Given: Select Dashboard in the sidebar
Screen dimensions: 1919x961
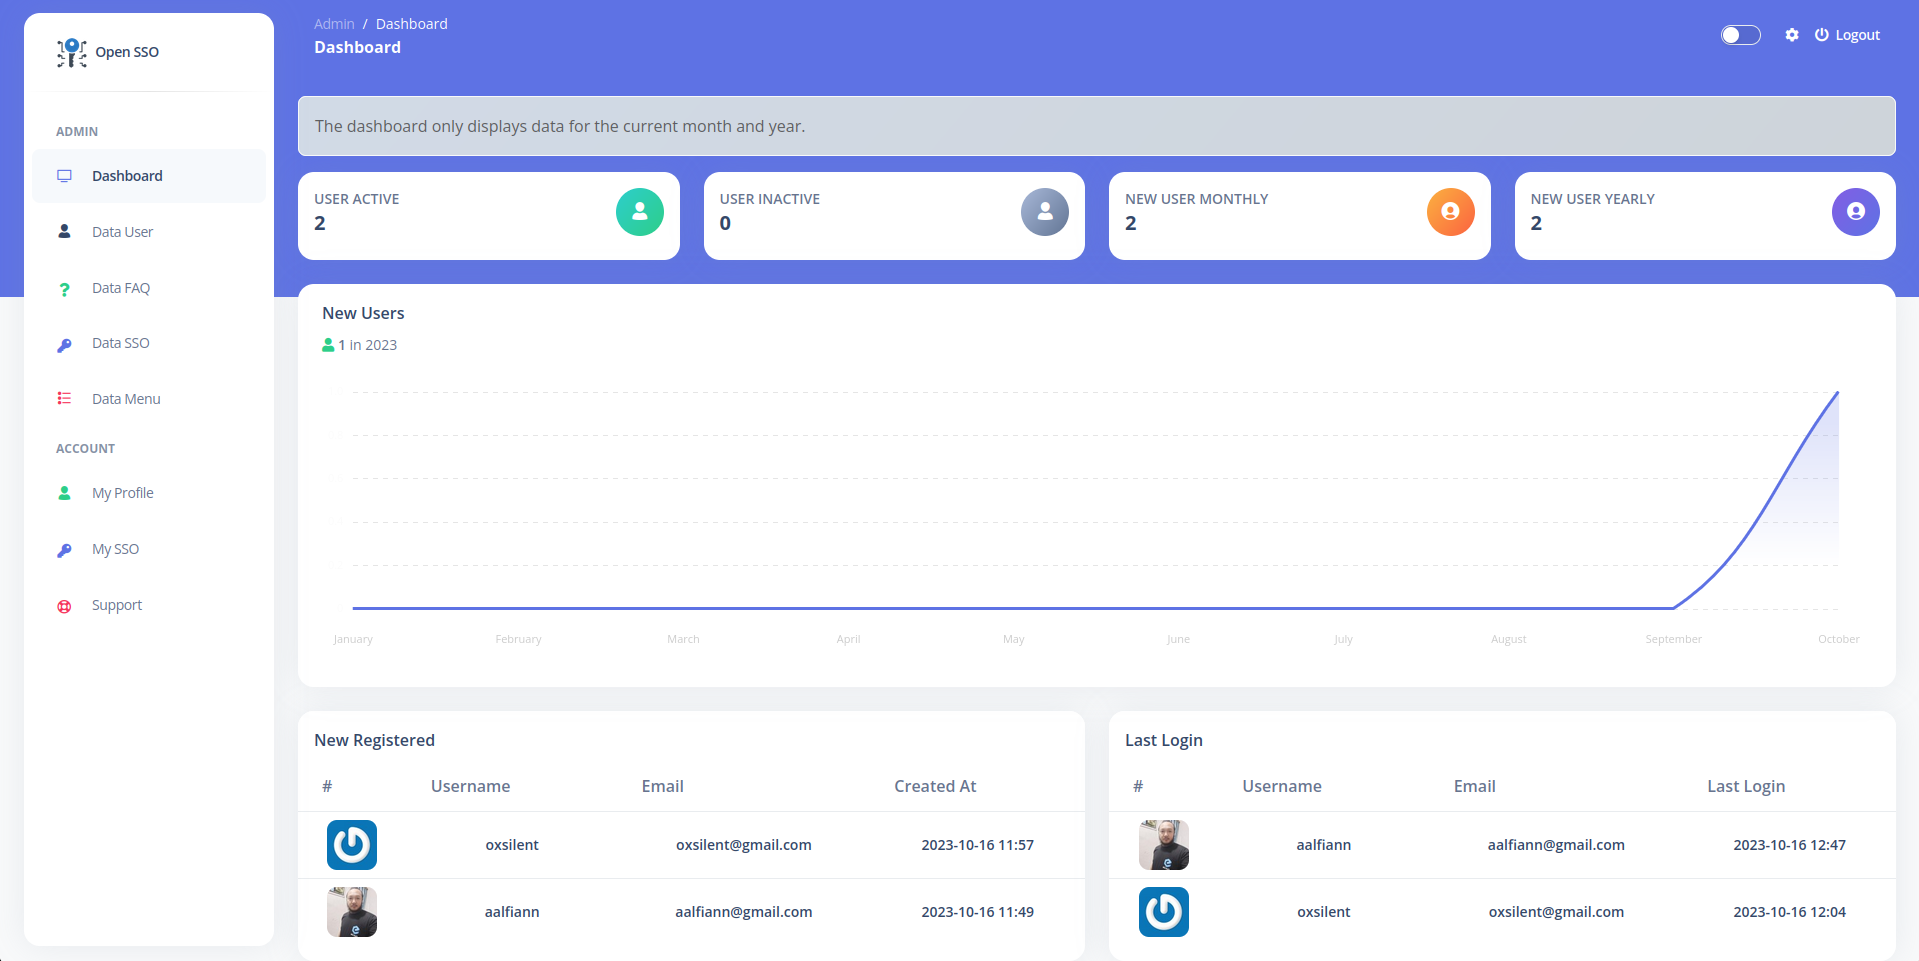Looking at the screenshot, I should click(x=127, y=176).
